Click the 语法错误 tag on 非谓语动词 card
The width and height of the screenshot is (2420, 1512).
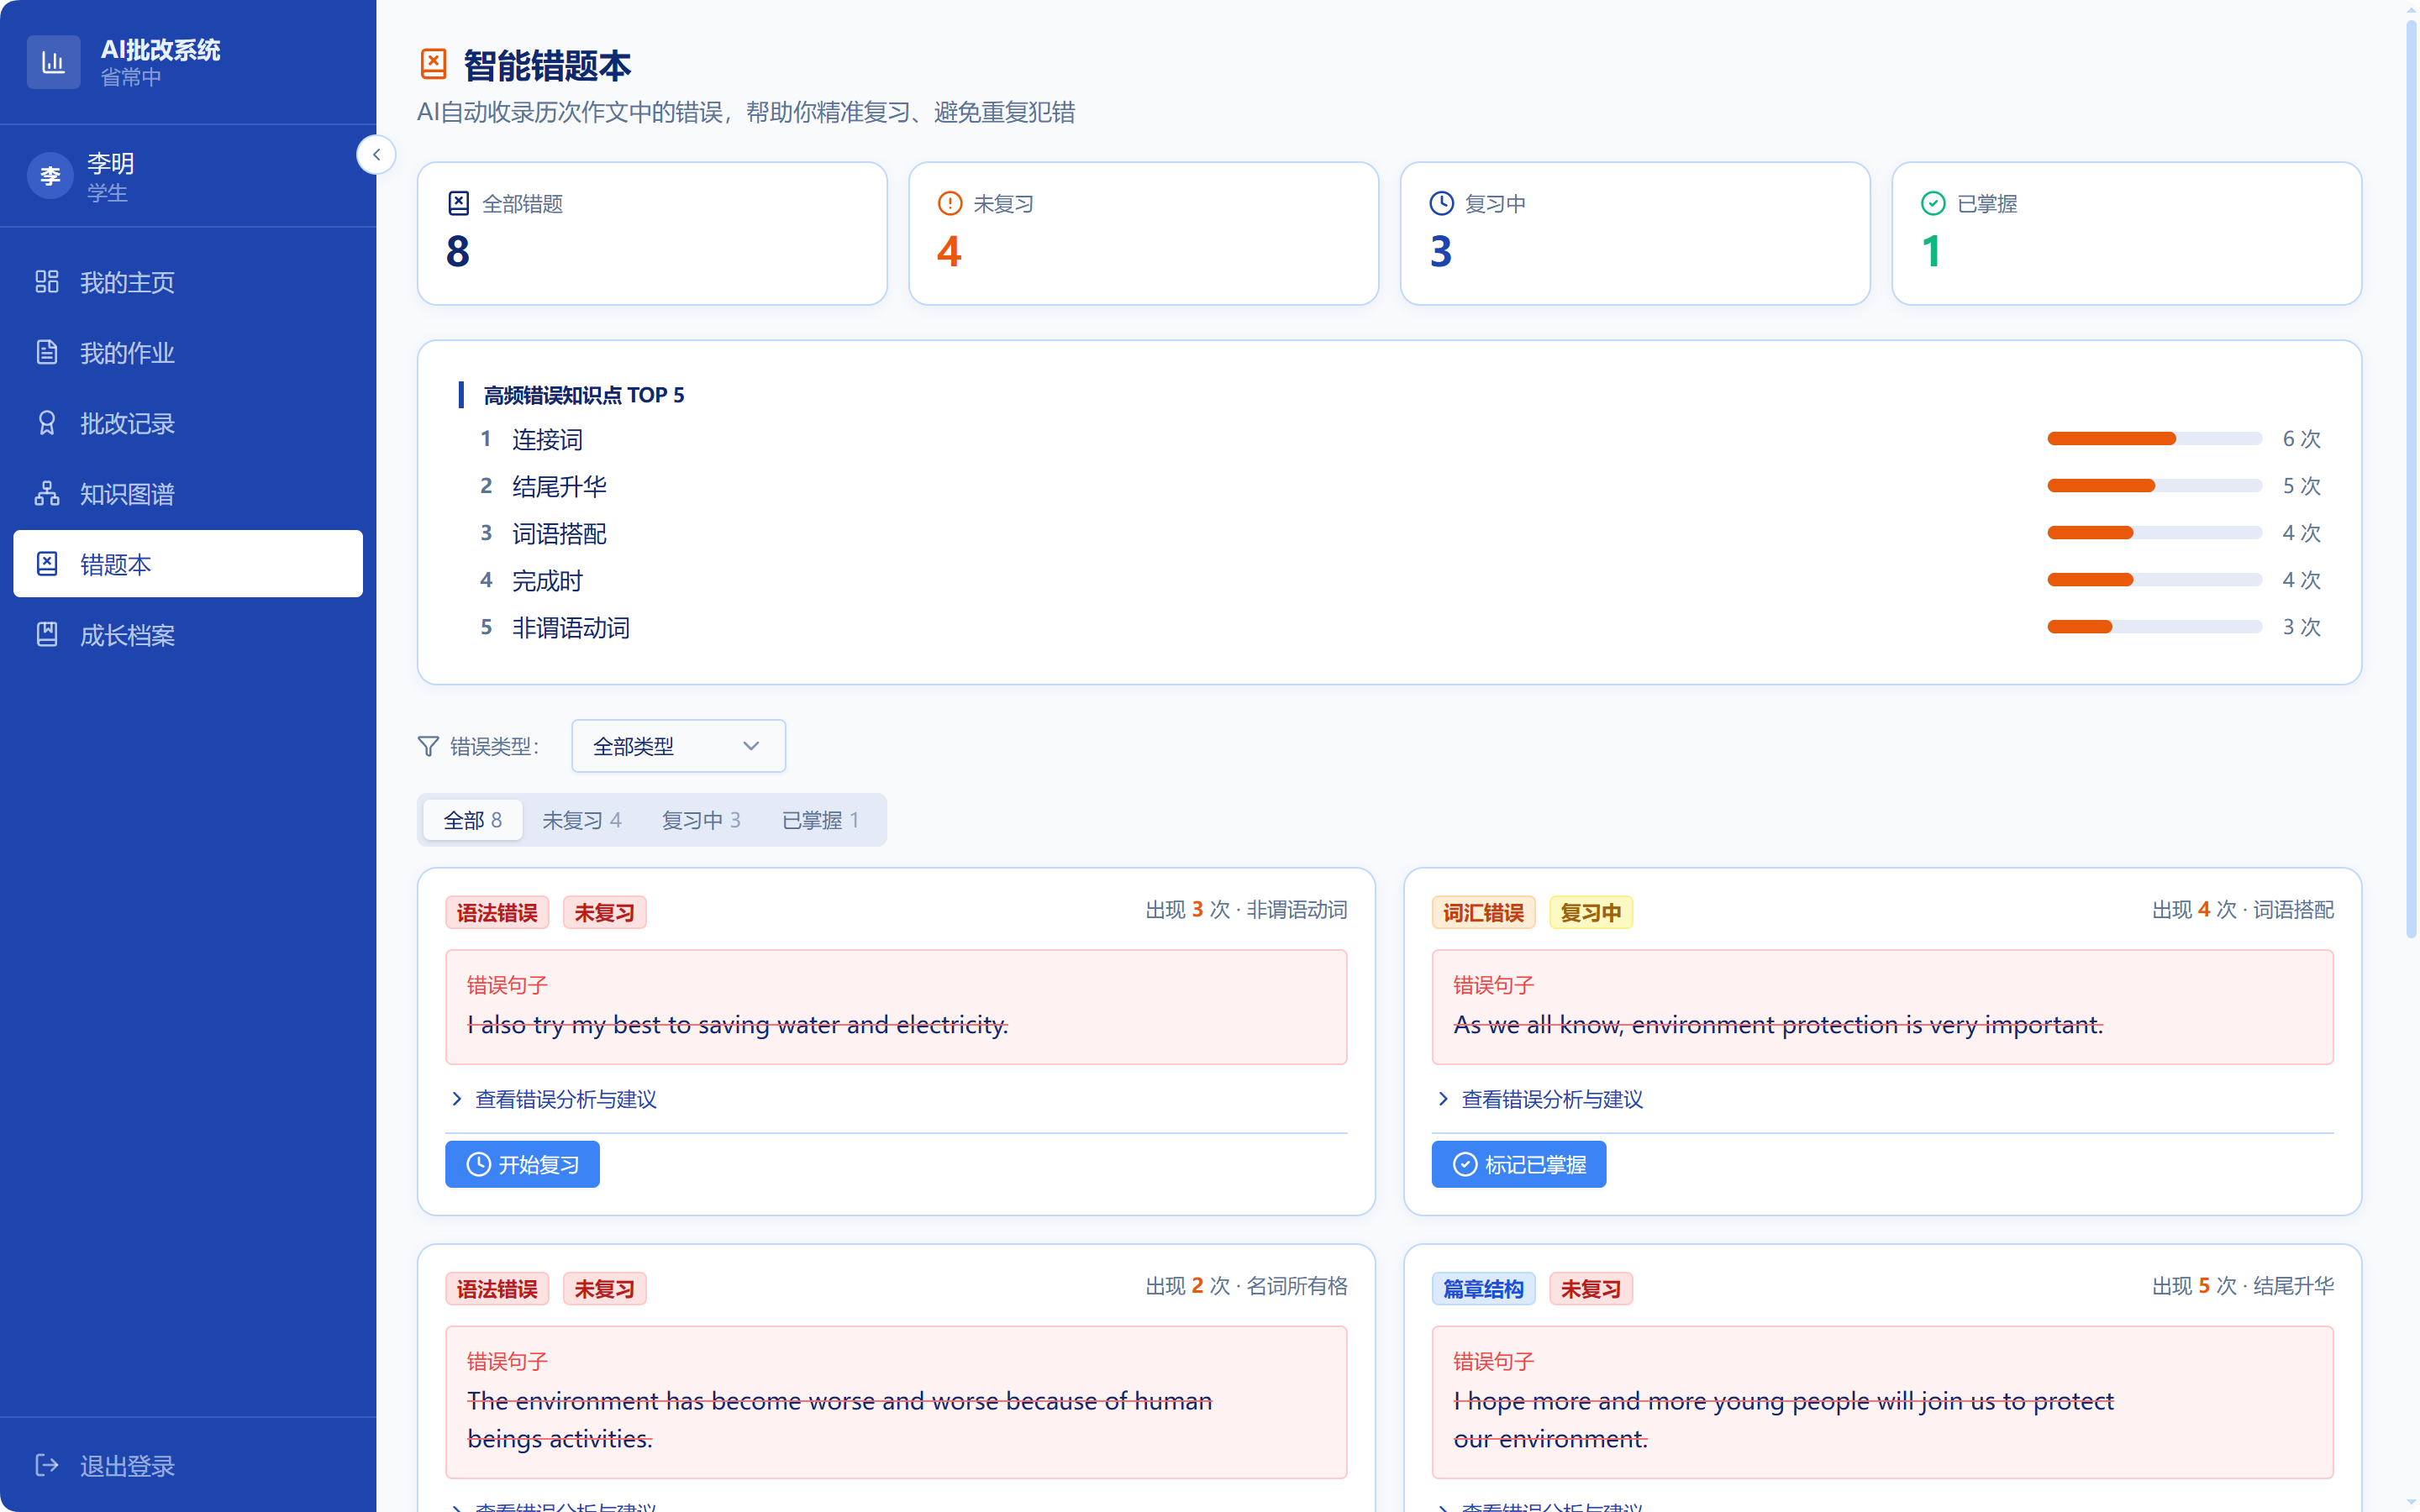click(497, 912)
